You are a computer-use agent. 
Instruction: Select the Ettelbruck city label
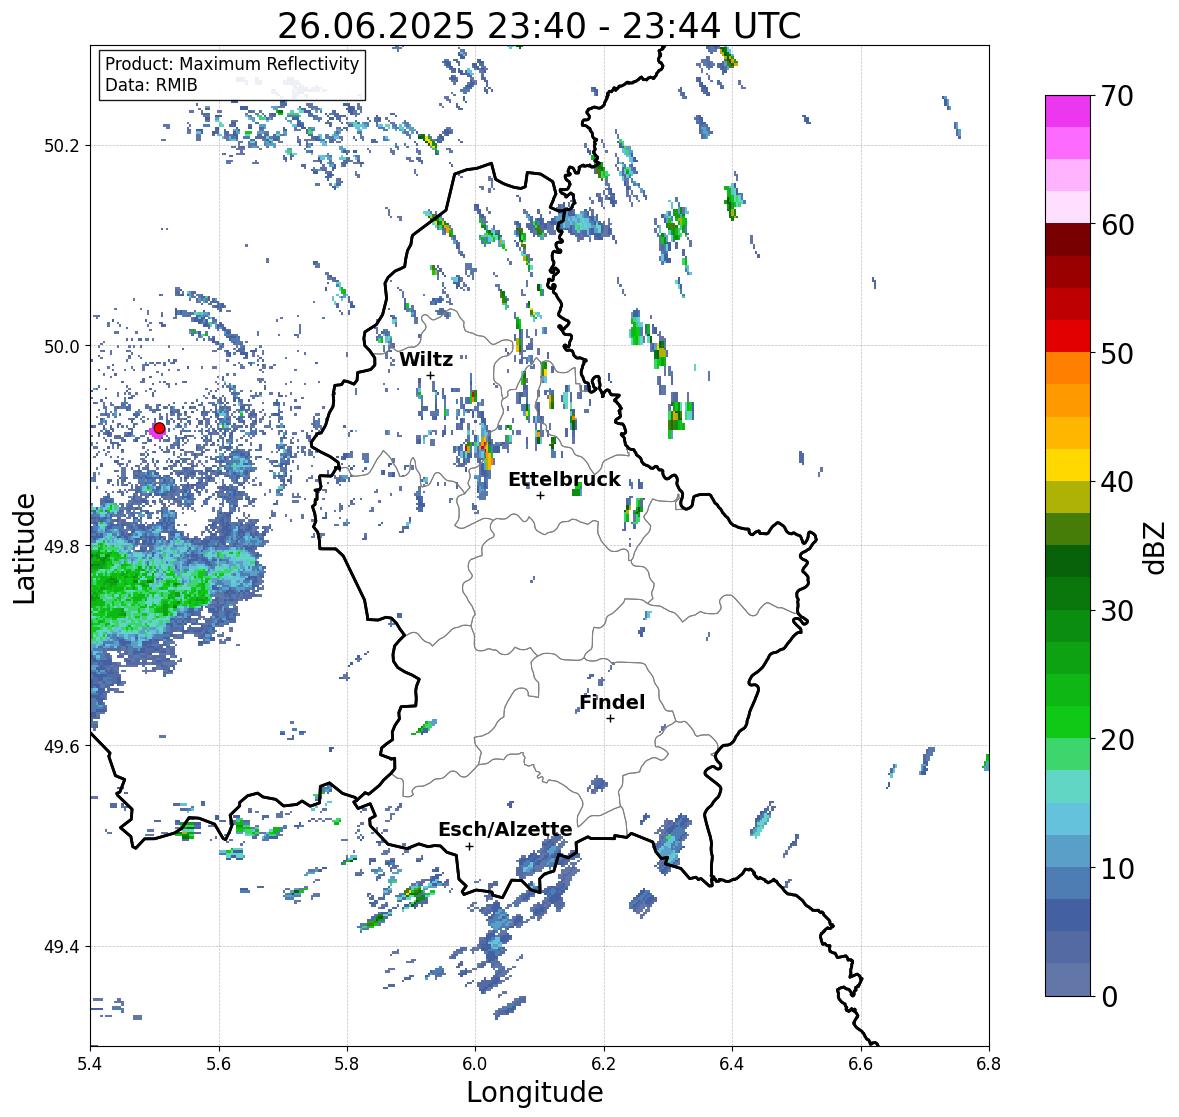[x=564, y=480]
